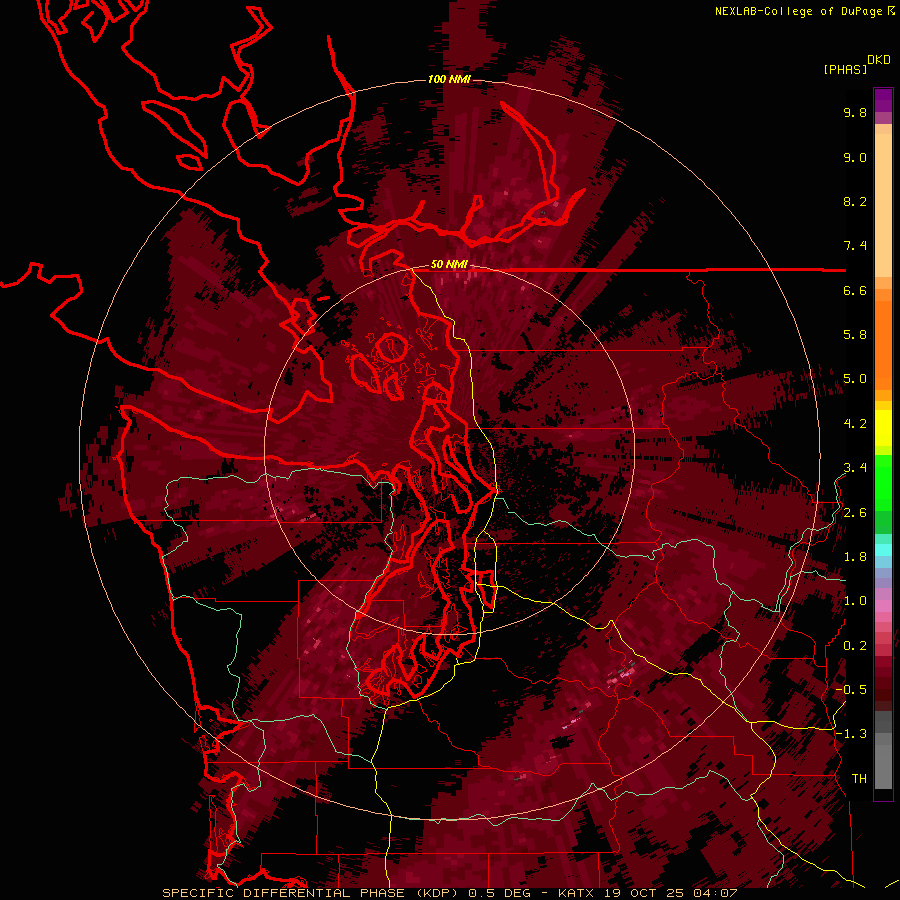Click the 6.6 scale value
This screenshot has width=900, height=900.
point(855,291)
